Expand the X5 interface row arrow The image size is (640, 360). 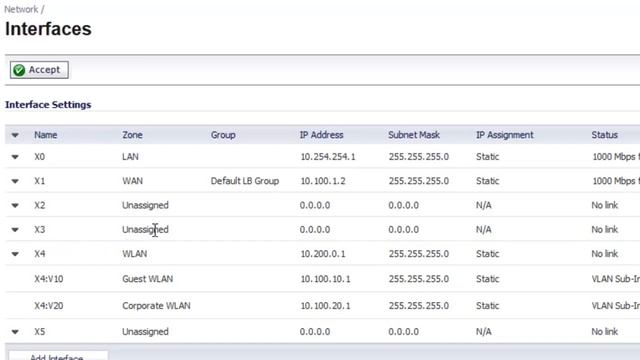click(x=15, y=332)
